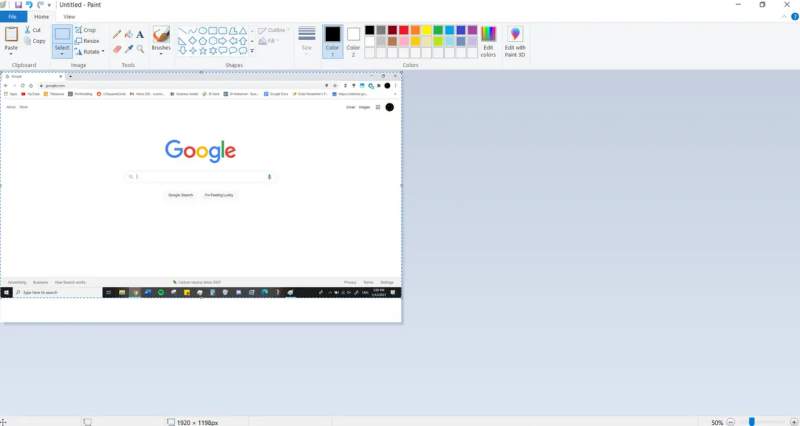The image size is (800, 426).
Task: Click the Brushes icon
Action: point(161,35)
